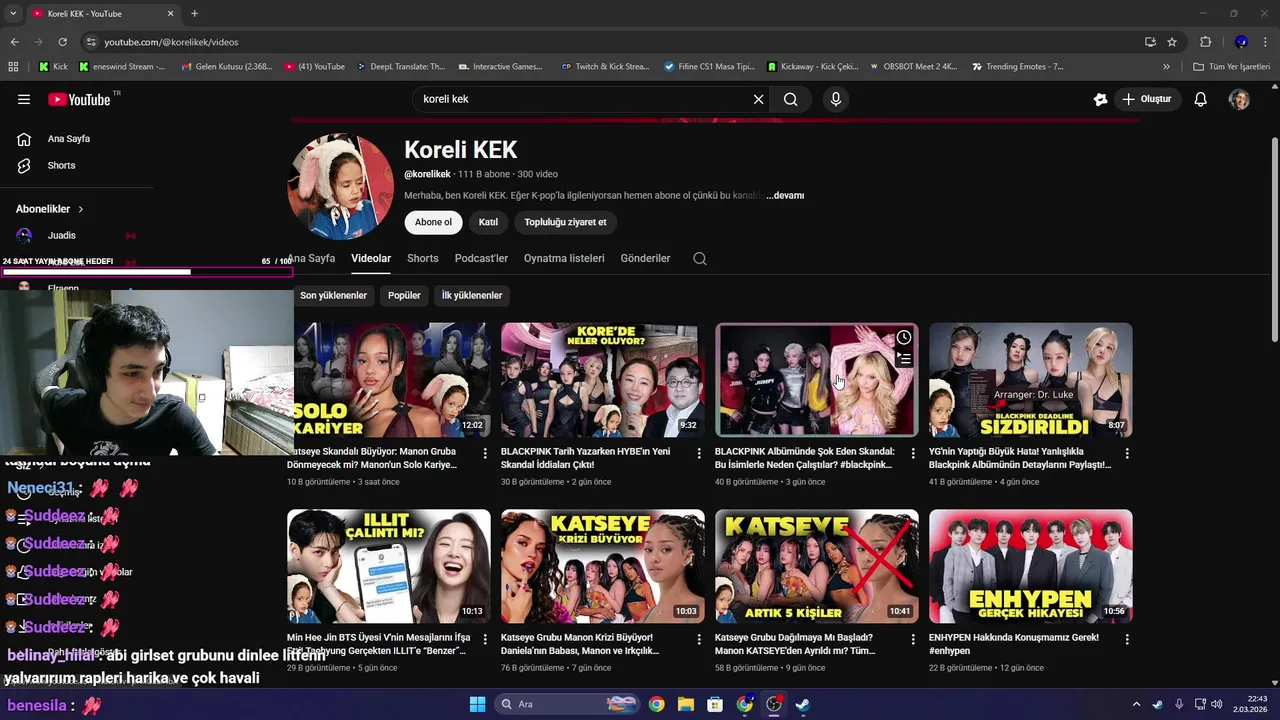
Task: Start voice search with the microphone
Action: 836,99
